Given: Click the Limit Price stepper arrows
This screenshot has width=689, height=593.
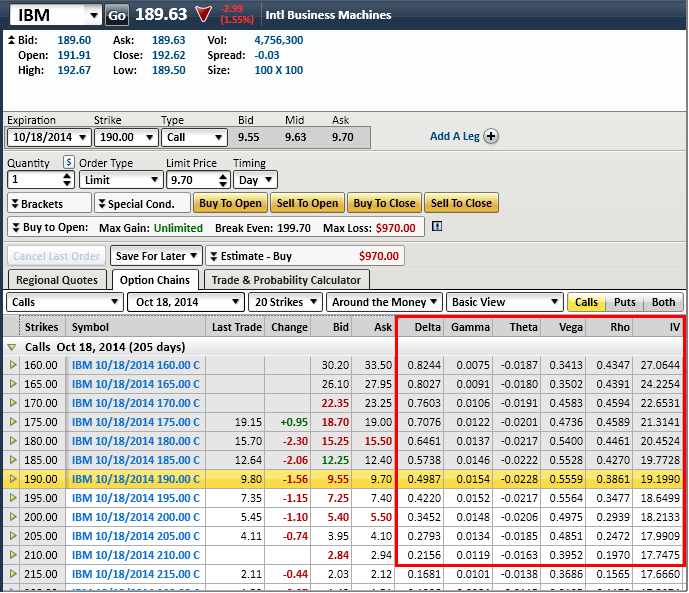Looking at the screenshot, I should tap(223, 180).
